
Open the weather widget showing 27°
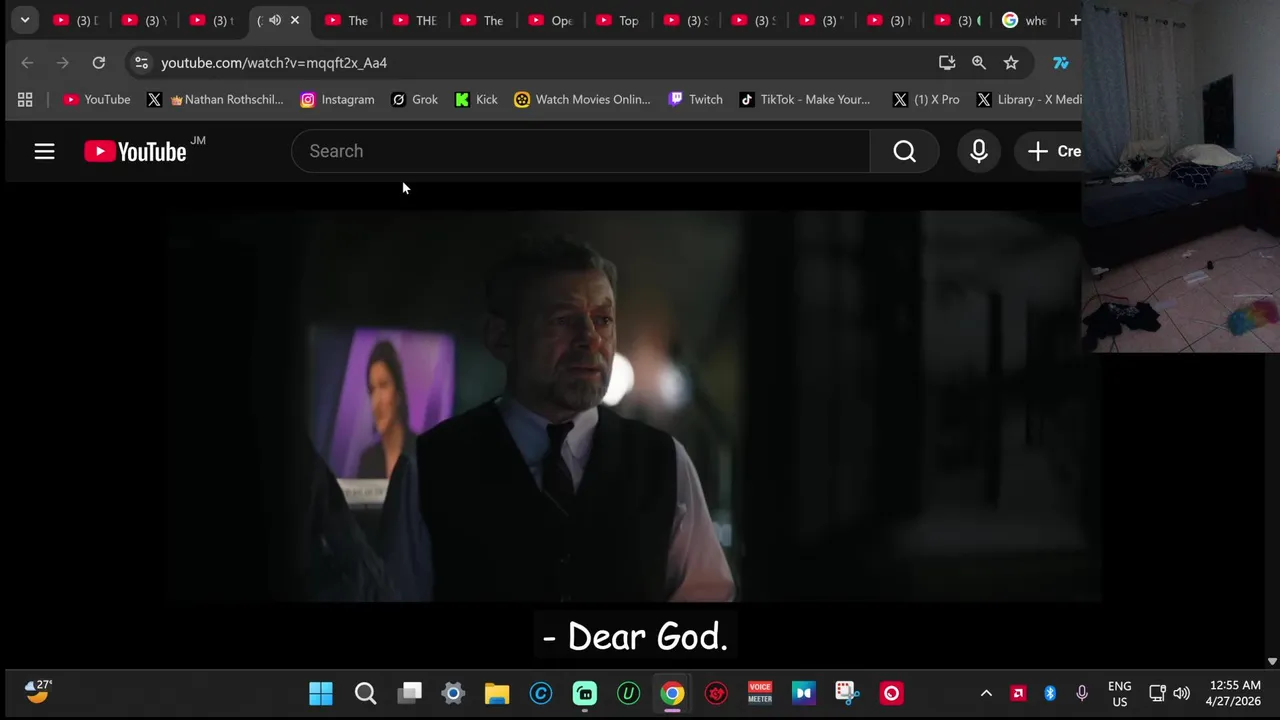point(38,691)
